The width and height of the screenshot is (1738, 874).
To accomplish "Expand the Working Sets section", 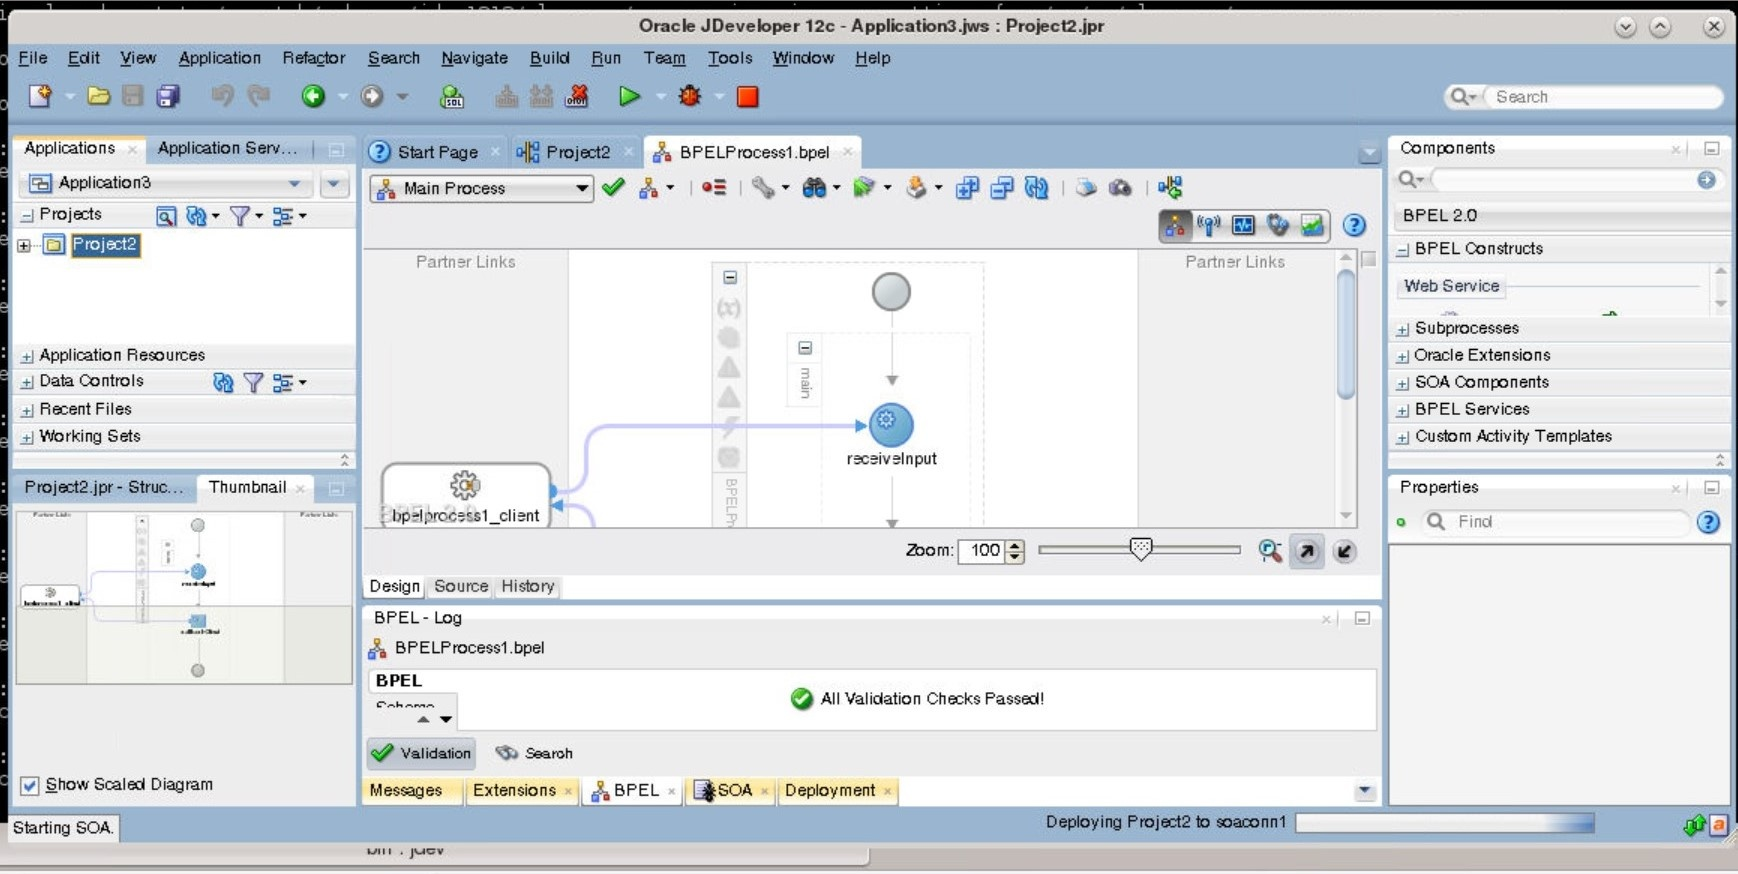I will 27,437.
